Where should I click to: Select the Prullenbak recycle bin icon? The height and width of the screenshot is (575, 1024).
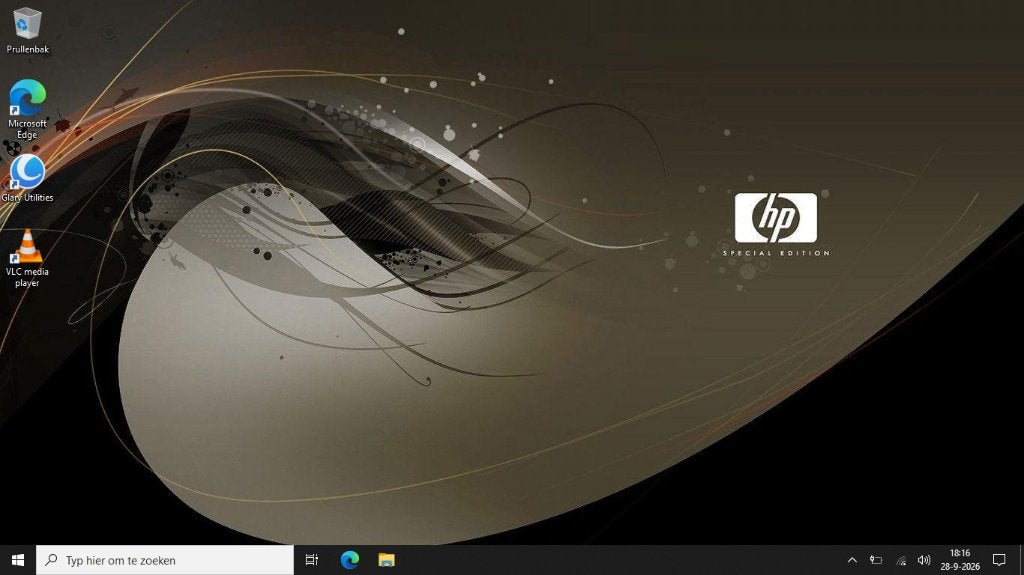(27, 30)
